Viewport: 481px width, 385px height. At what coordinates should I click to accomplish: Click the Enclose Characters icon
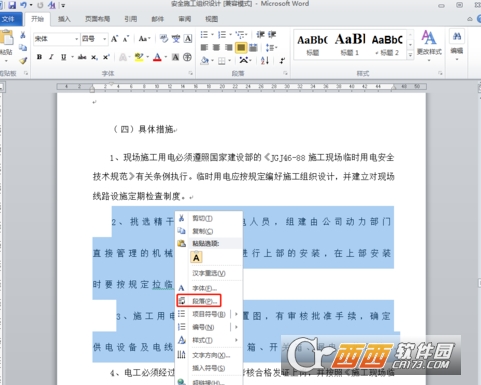[187, 57]
